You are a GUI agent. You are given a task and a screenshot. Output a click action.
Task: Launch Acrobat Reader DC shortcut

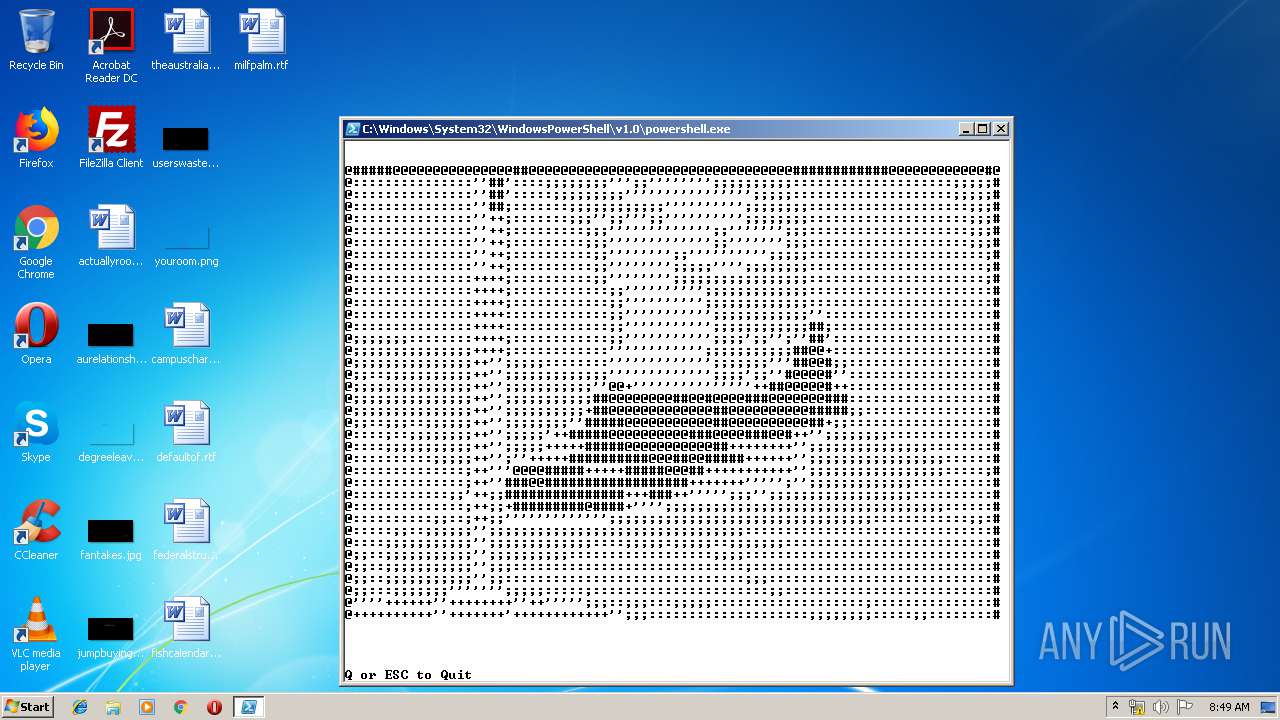pyautogui.click(x=111, y=45)
